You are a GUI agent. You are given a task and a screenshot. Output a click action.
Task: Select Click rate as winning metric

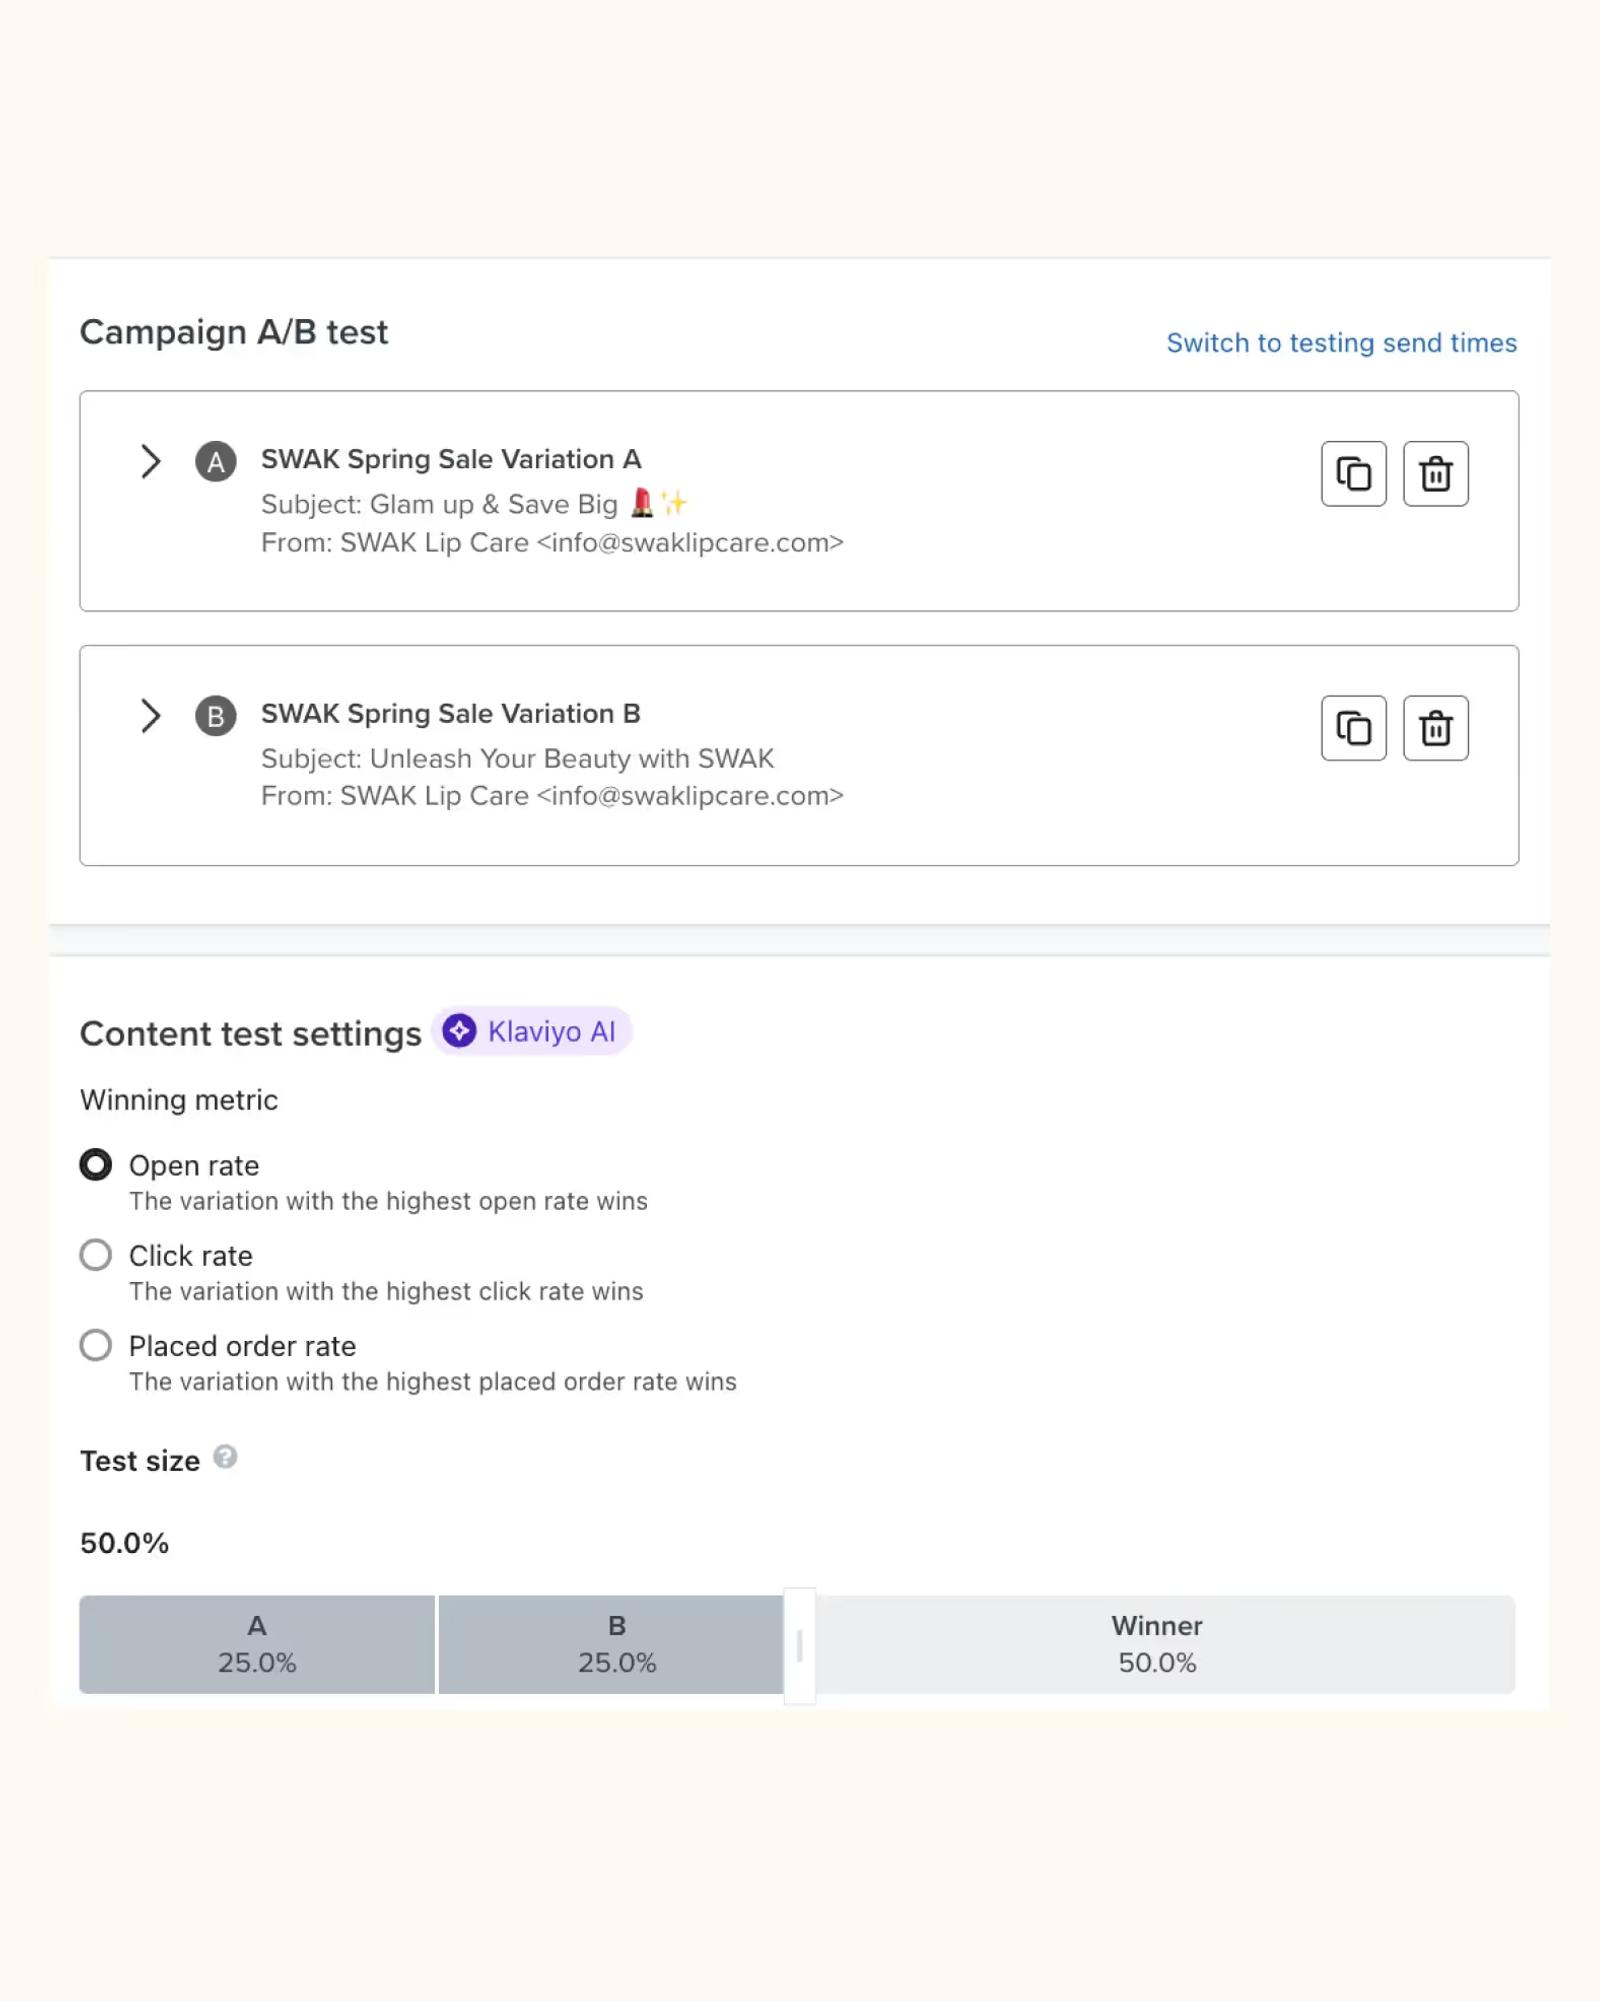pyautogui.click(x=96, y=1255)
